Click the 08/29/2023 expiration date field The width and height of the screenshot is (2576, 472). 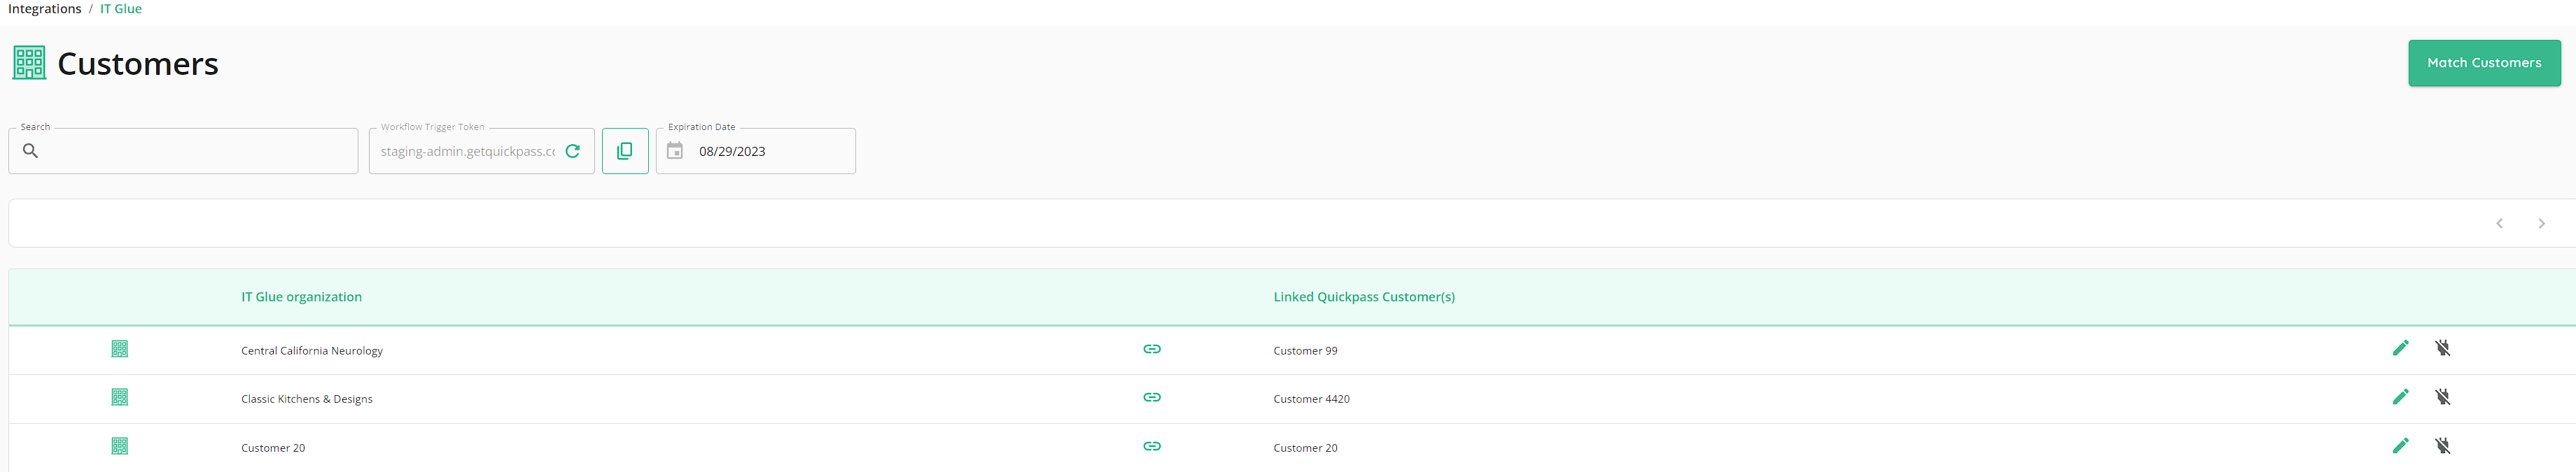(x=756, y=151)
